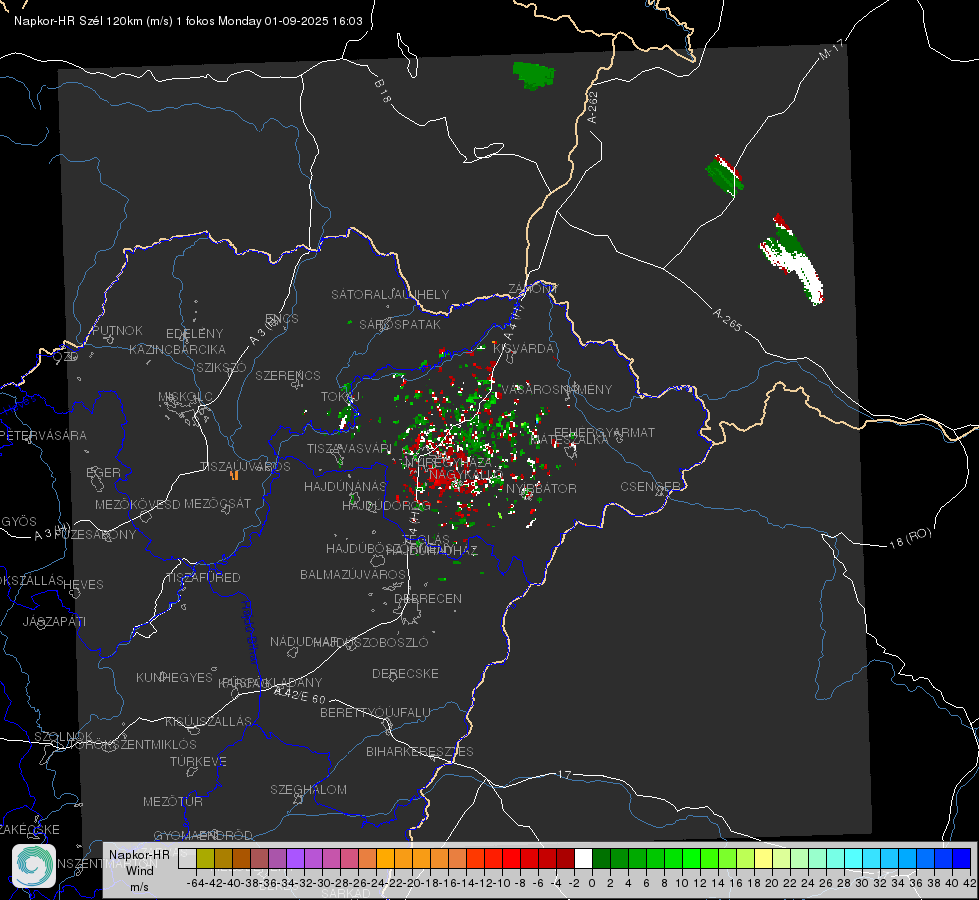Click the KISUJSZALLAS label

tap(209, 721)
